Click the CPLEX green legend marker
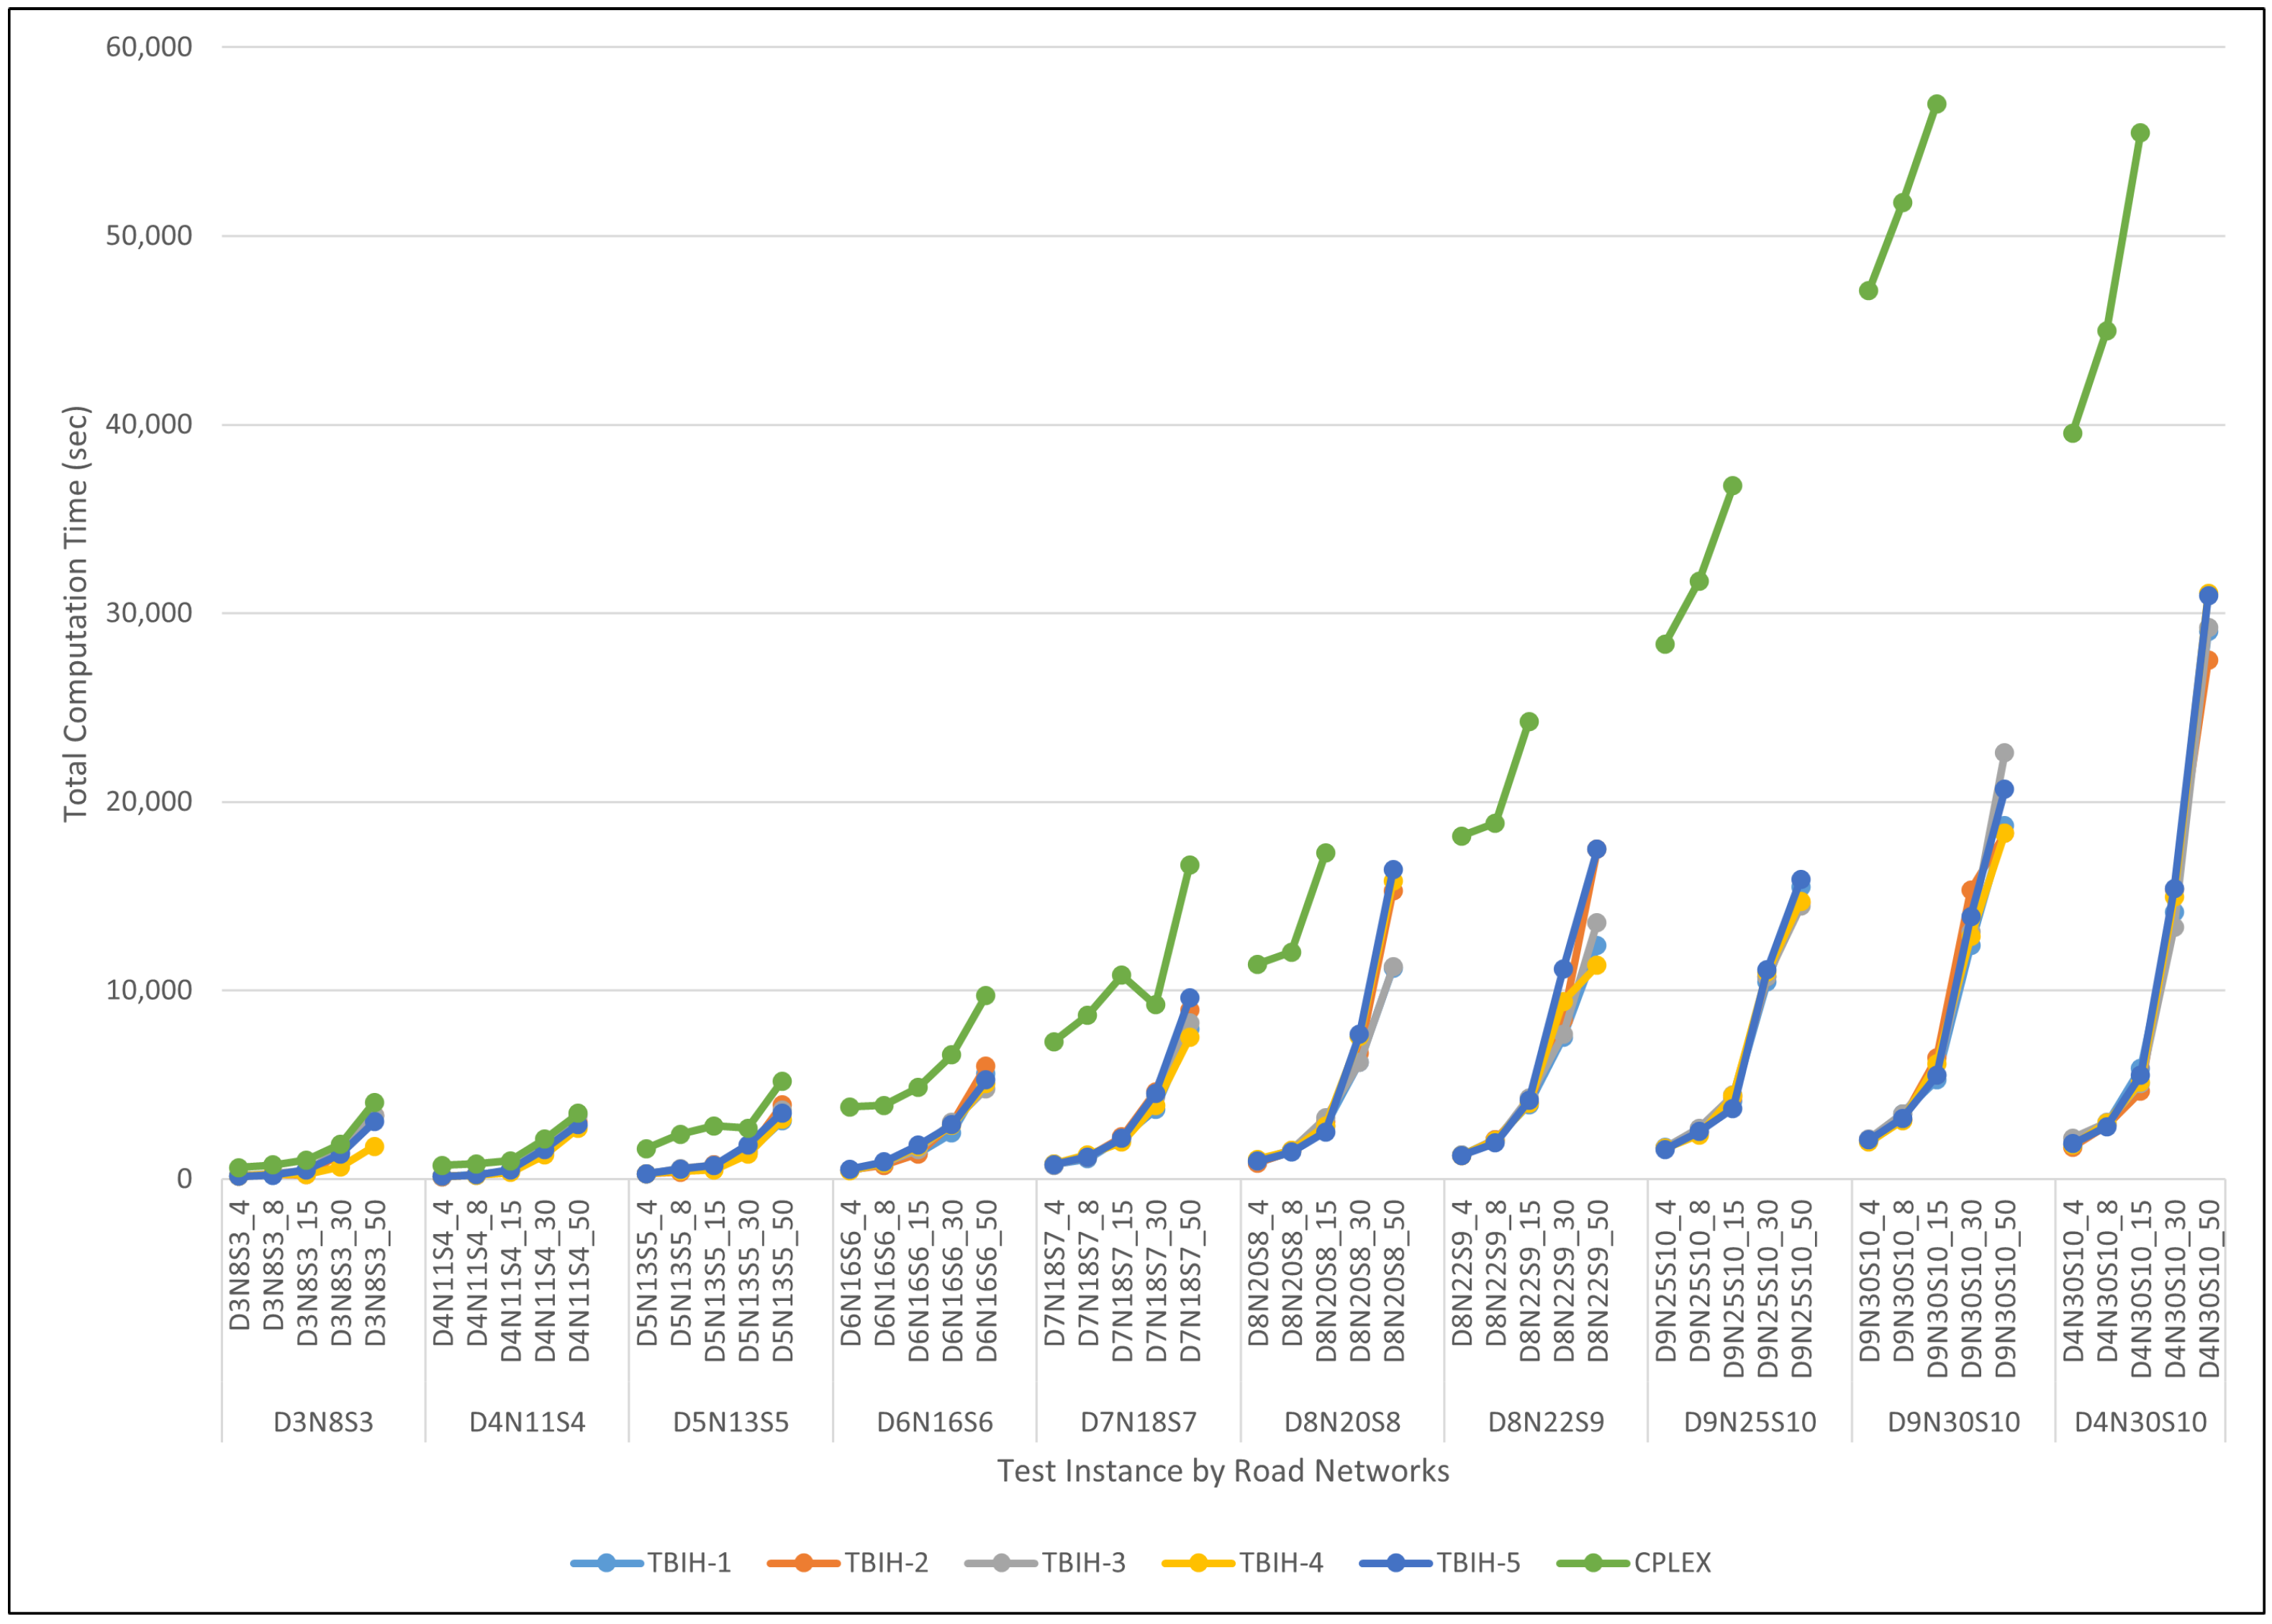This screenshot has width=2272, height=1624. pos(1593,1563)
